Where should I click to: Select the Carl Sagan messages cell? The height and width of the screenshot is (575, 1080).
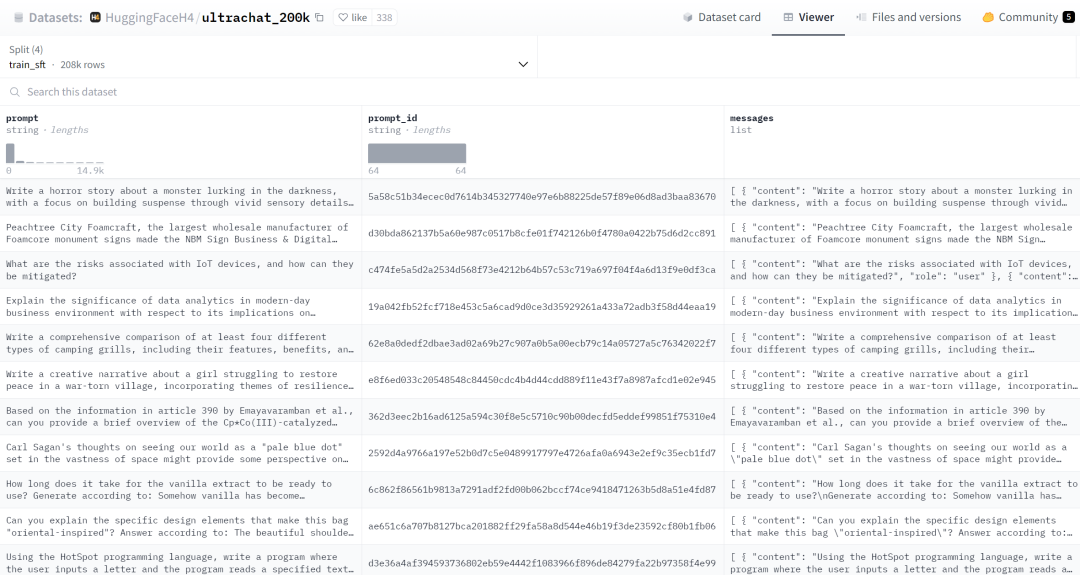click(901, 453)
